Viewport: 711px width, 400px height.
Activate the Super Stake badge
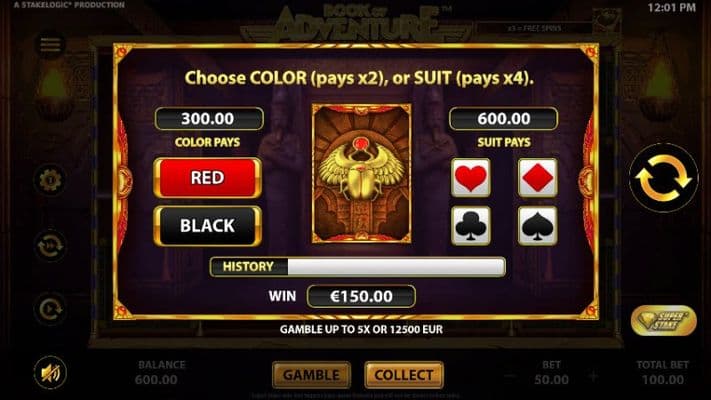coord(663,321)
